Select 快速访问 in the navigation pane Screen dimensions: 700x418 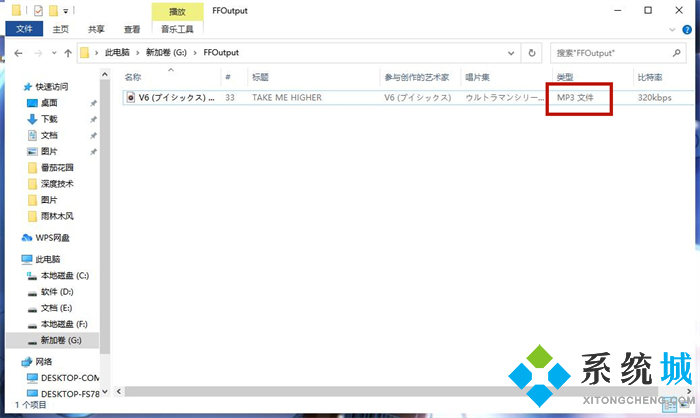(x=52, y=87)
